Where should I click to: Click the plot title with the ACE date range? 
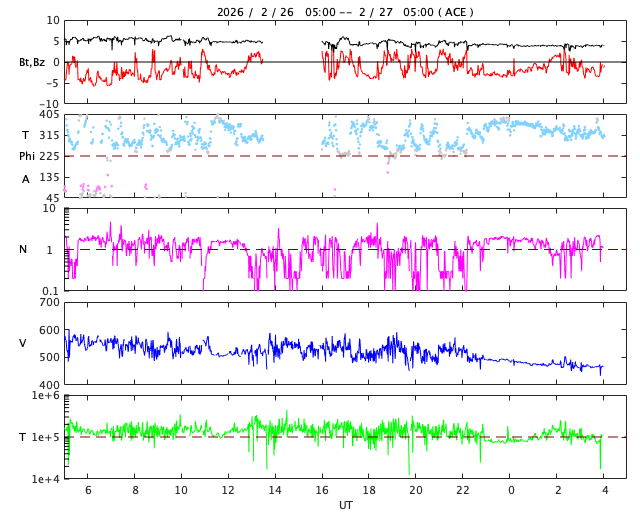click(345, 12)
